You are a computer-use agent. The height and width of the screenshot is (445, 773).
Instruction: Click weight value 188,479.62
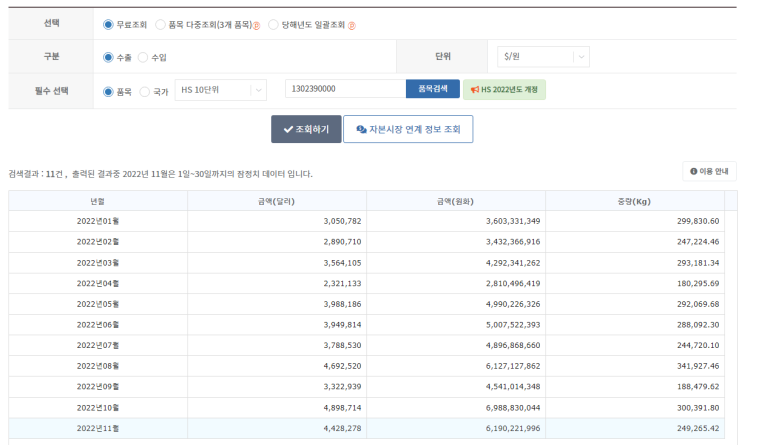pyautogui.click(x=698, y=387)
